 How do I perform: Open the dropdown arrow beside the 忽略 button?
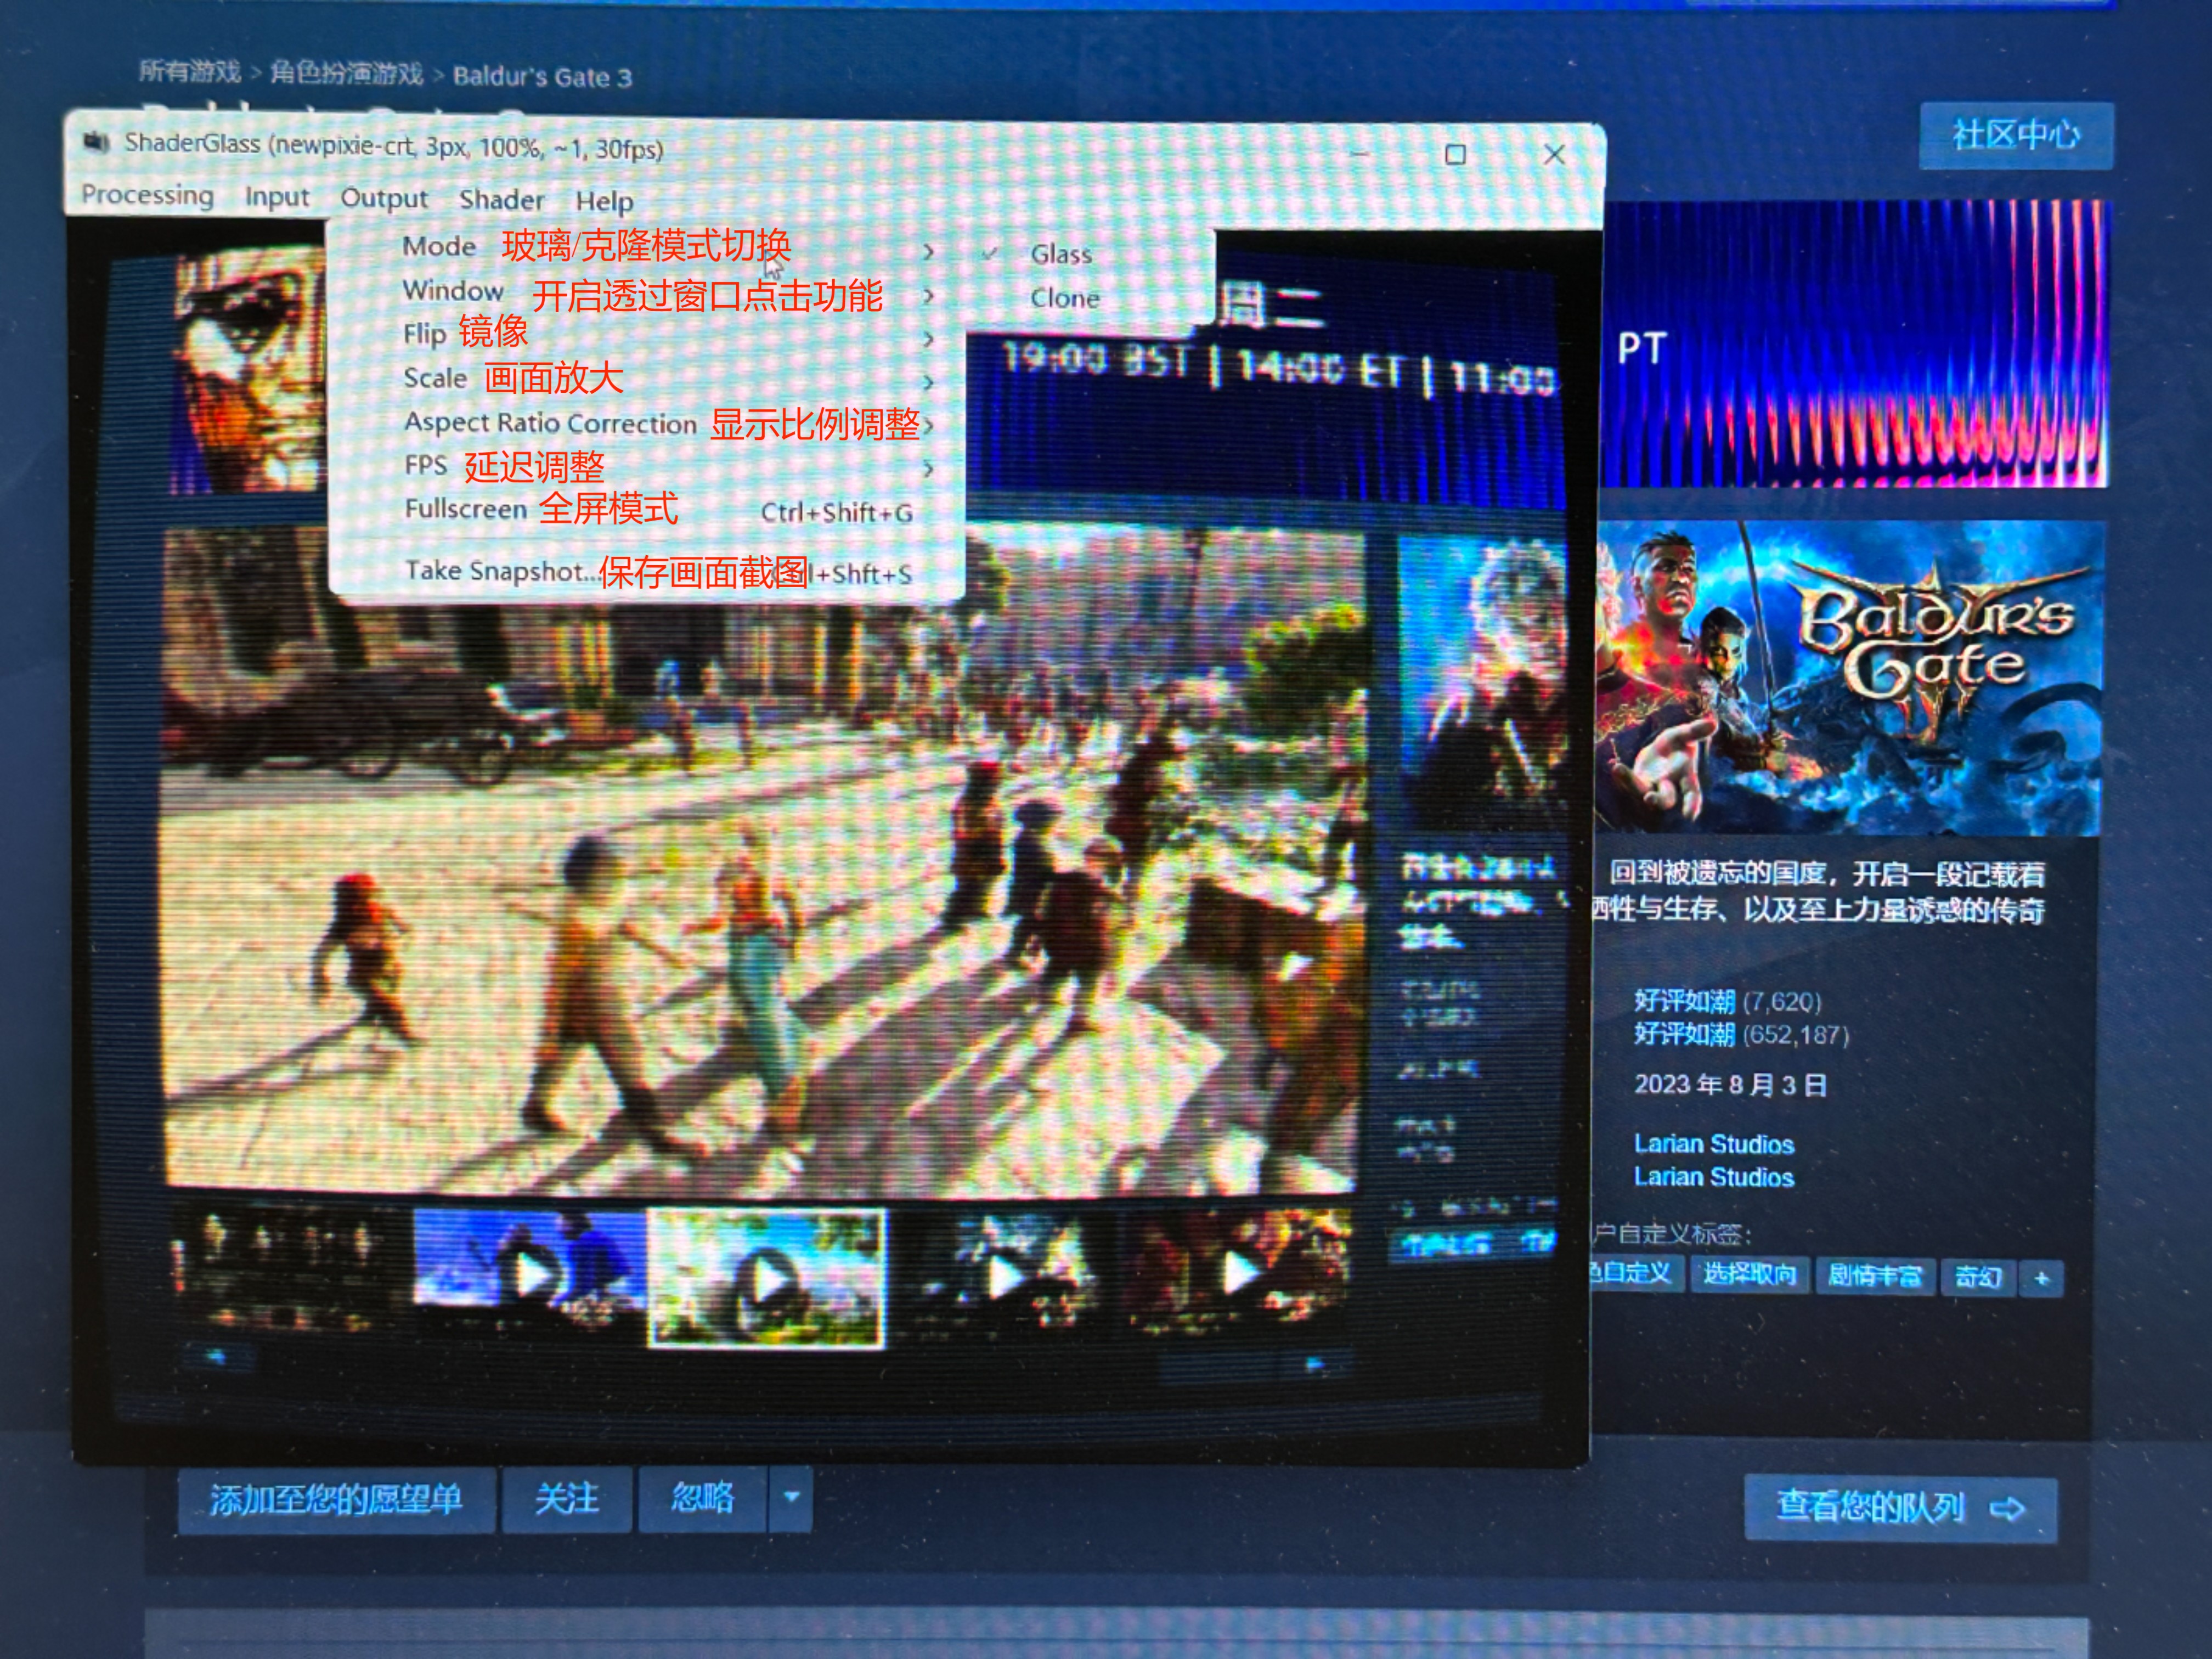tap(791, 1497)
